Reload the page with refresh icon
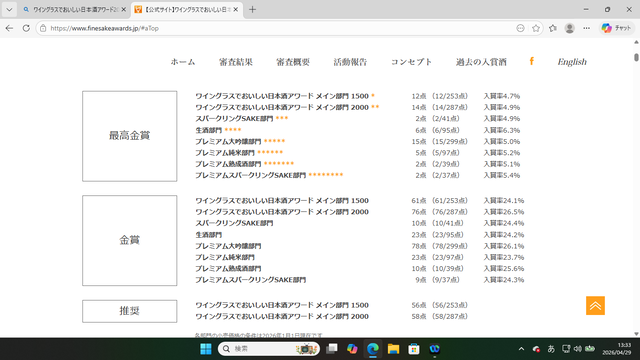640x360 pixels. (x=26, y=28)
